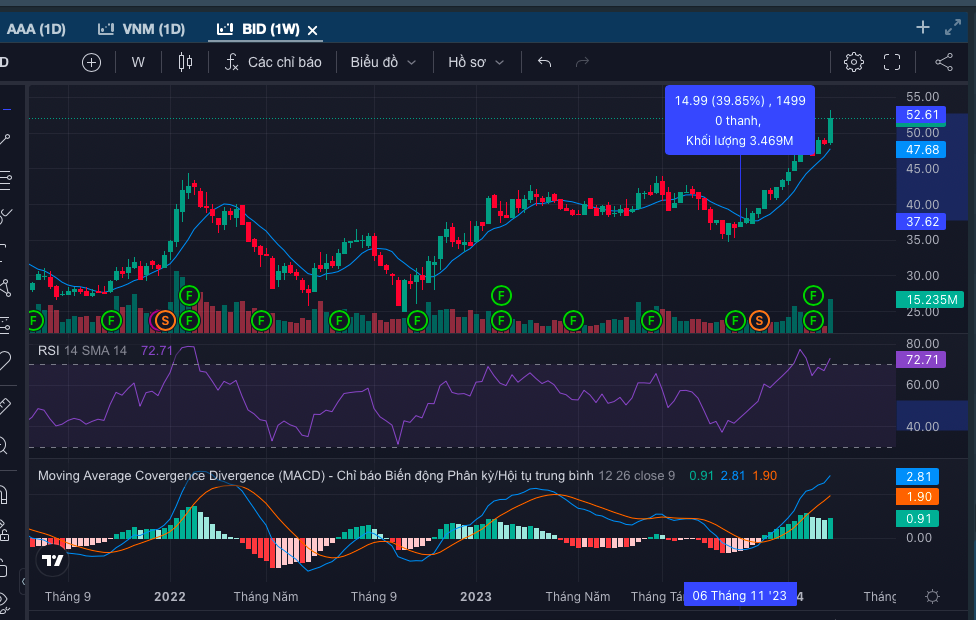Undo the last chart action
The image size is (976, 620).
(x=545, y=62)
